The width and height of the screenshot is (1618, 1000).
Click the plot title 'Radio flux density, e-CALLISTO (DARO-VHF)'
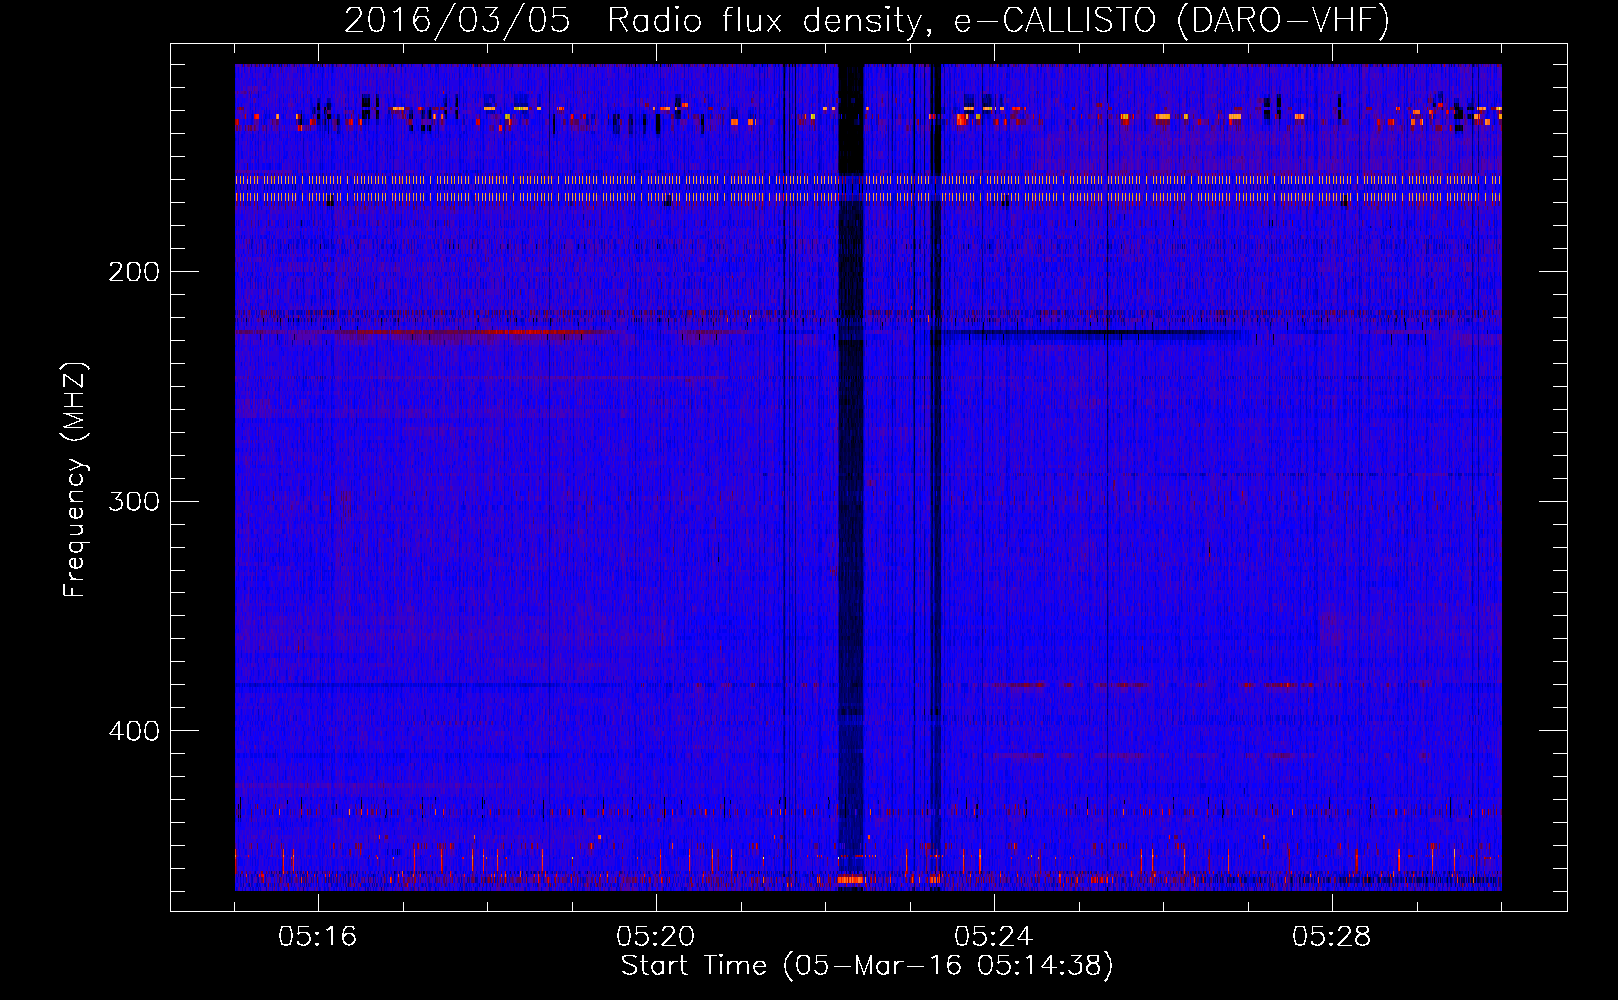999,21
